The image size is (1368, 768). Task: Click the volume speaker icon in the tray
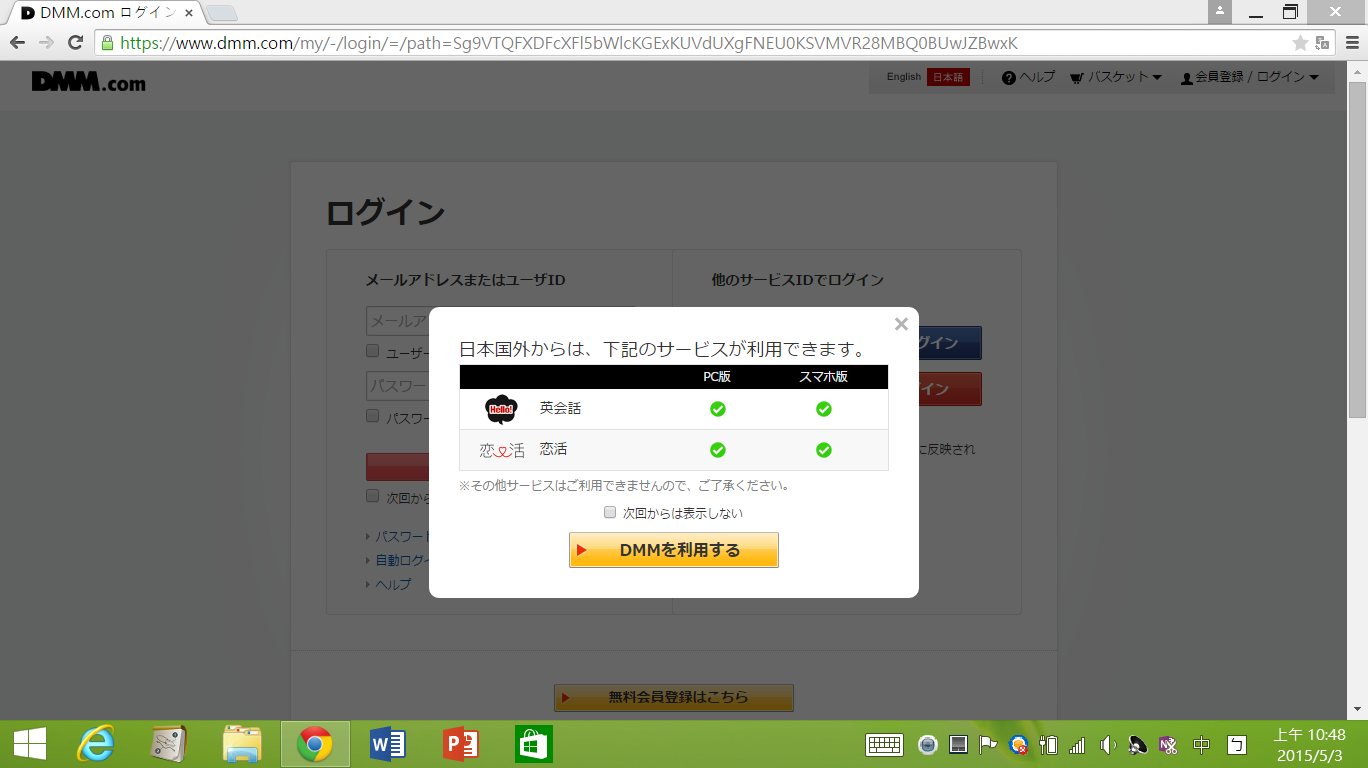coord(1107,744)
